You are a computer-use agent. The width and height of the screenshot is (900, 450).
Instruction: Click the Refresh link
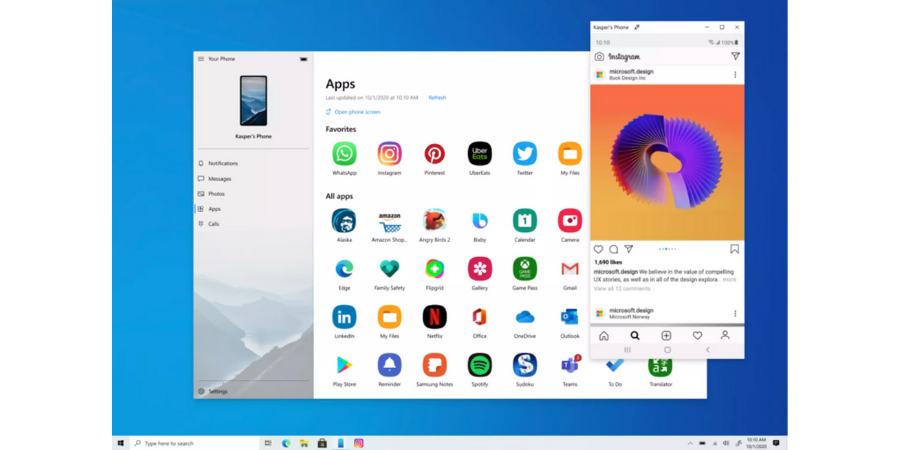[x=437, y=98]
